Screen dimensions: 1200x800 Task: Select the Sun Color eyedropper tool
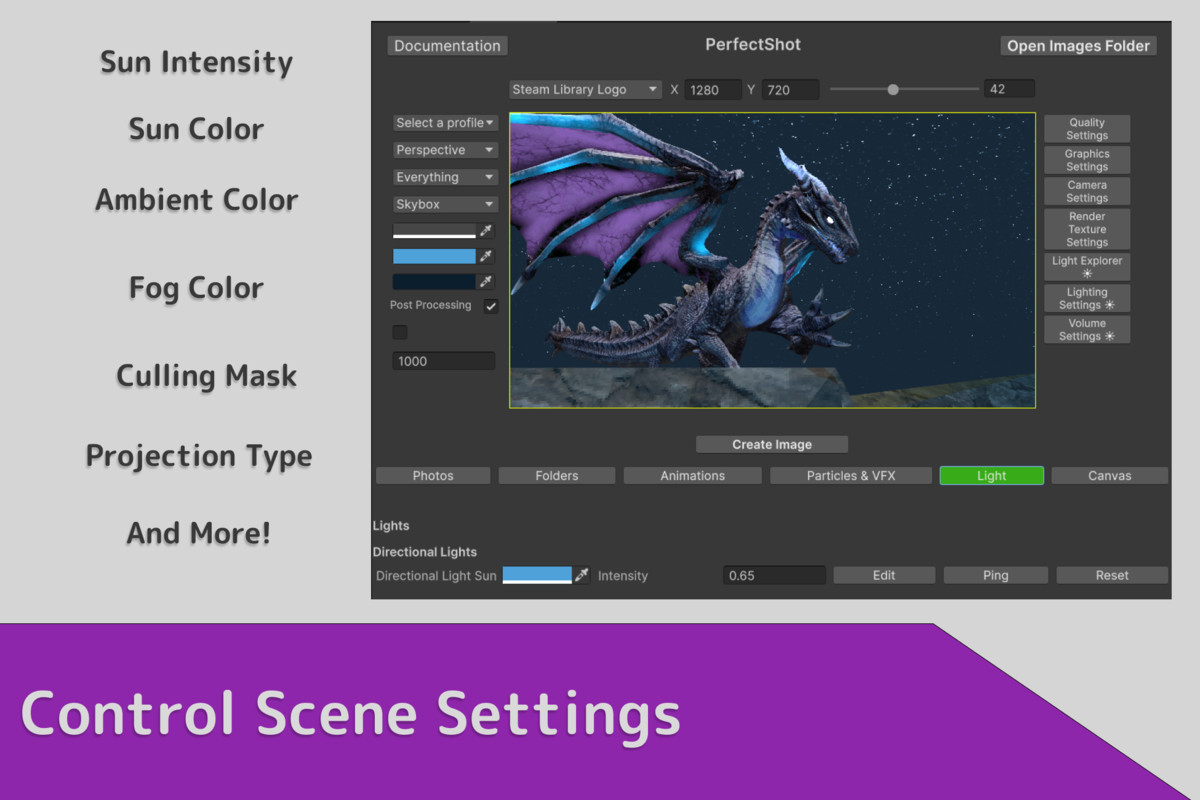[487, 230]
